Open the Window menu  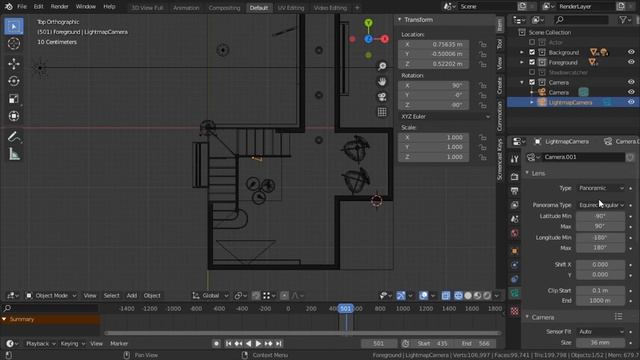tap(86, 7)
